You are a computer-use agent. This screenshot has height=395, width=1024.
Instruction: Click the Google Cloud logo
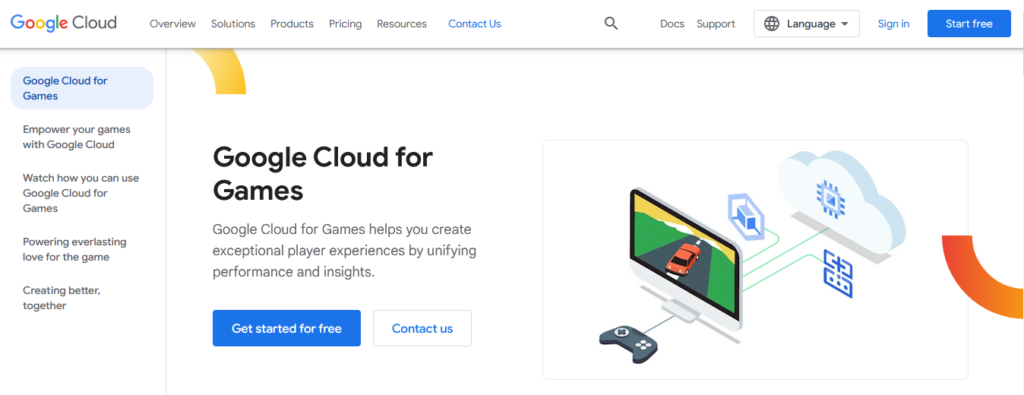point(63,23)
